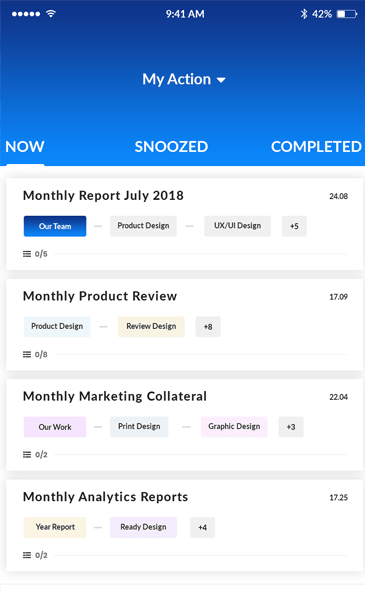The image size is (365, 593).
Task: Select the UX/UI Design tag
Action: (x=238, y=226)
